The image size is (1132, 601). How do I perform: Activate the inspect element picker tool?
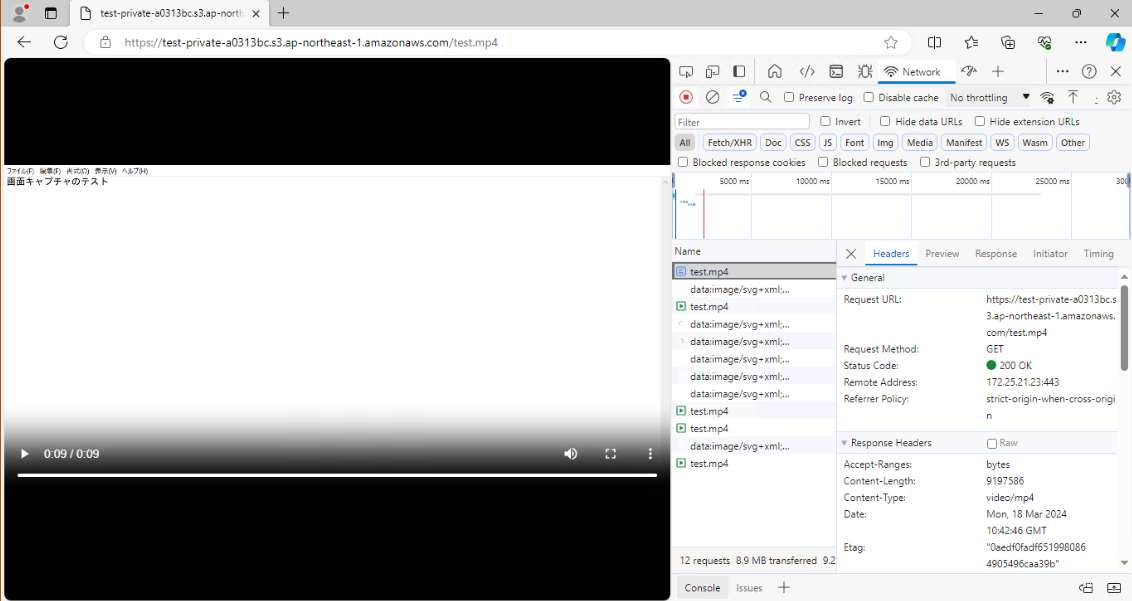[x=686, y=72]
